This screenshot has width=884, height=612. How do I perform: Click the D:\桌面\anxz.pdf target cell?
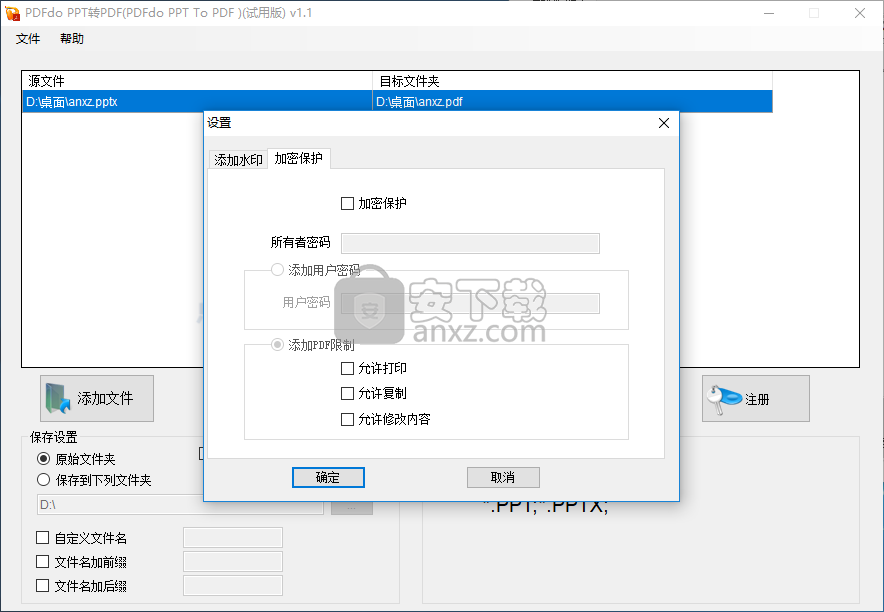[572, 101]
